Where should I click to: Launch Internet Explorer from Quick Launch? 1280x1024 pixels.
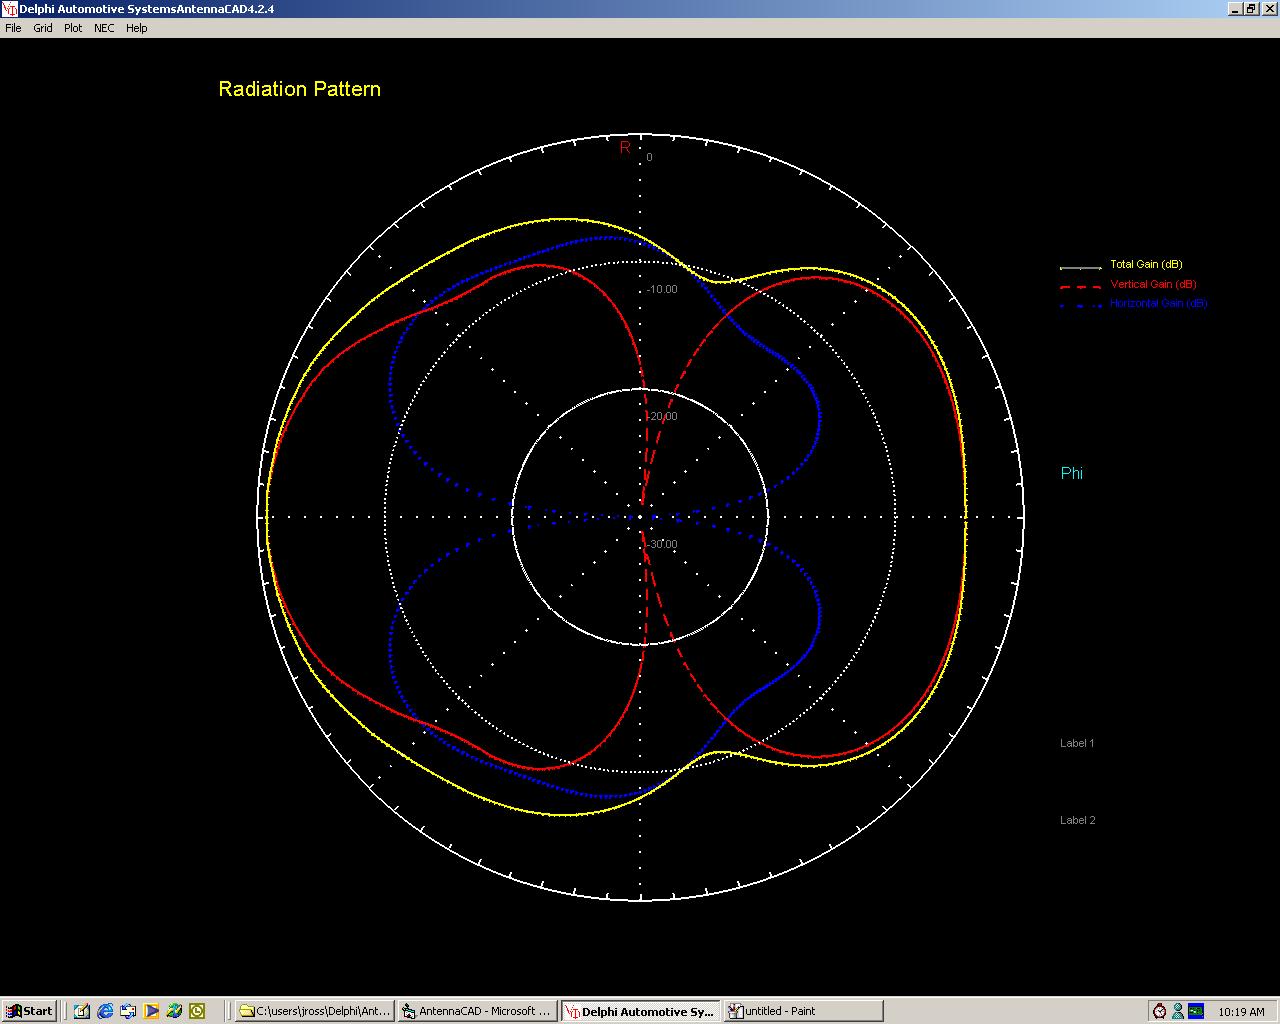105,1011
